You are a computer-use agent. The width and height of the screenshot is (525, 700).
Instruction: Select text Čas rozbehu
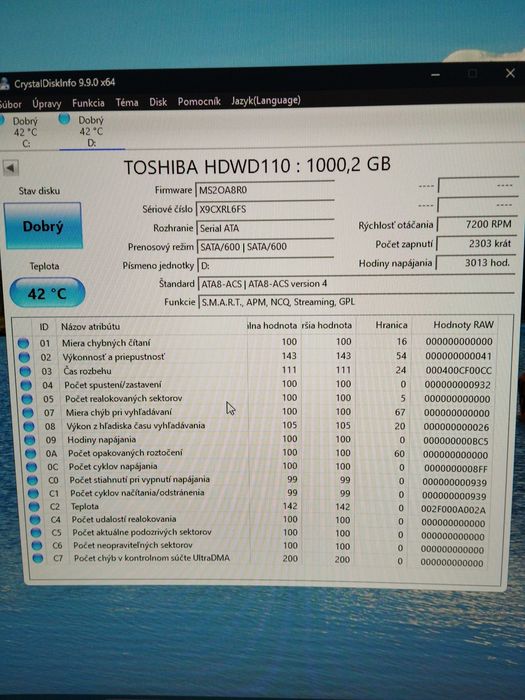(88, 371)
